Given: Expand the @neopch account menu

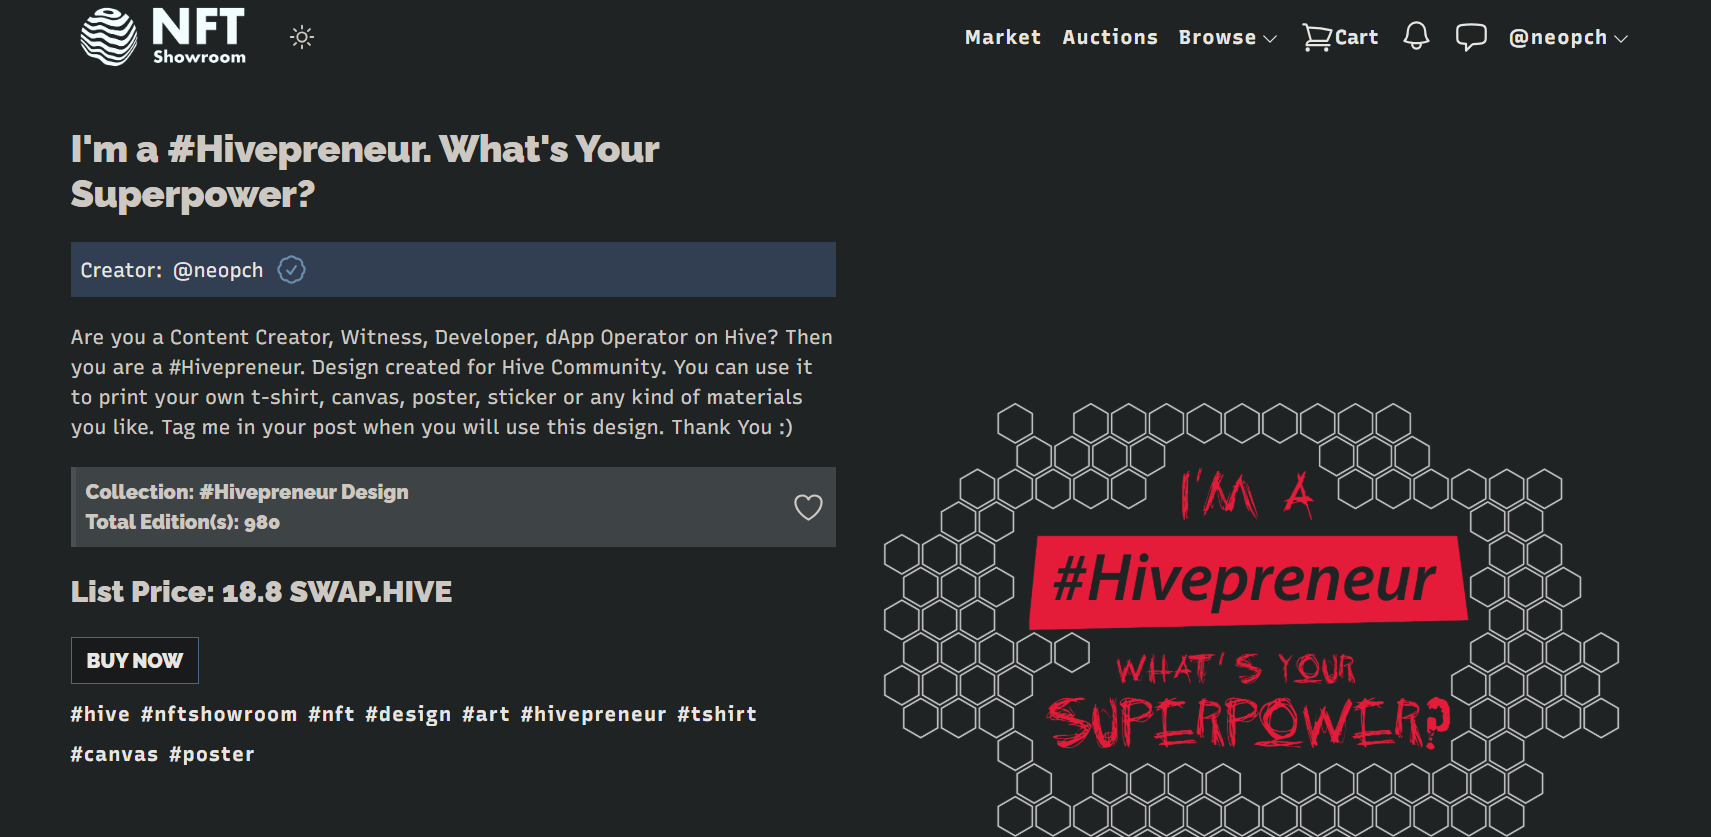Looking at the screenshot, I should (1568, 37).
